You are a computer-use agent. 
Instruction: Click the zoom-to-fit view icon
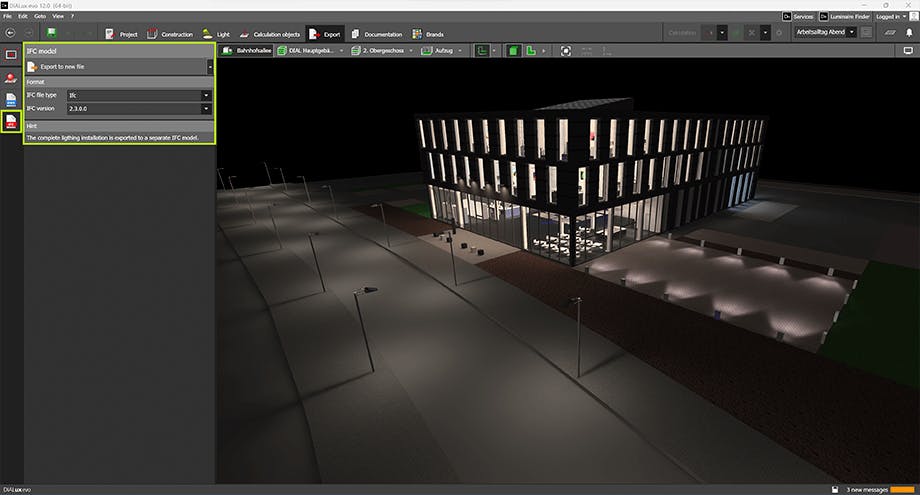566,49
